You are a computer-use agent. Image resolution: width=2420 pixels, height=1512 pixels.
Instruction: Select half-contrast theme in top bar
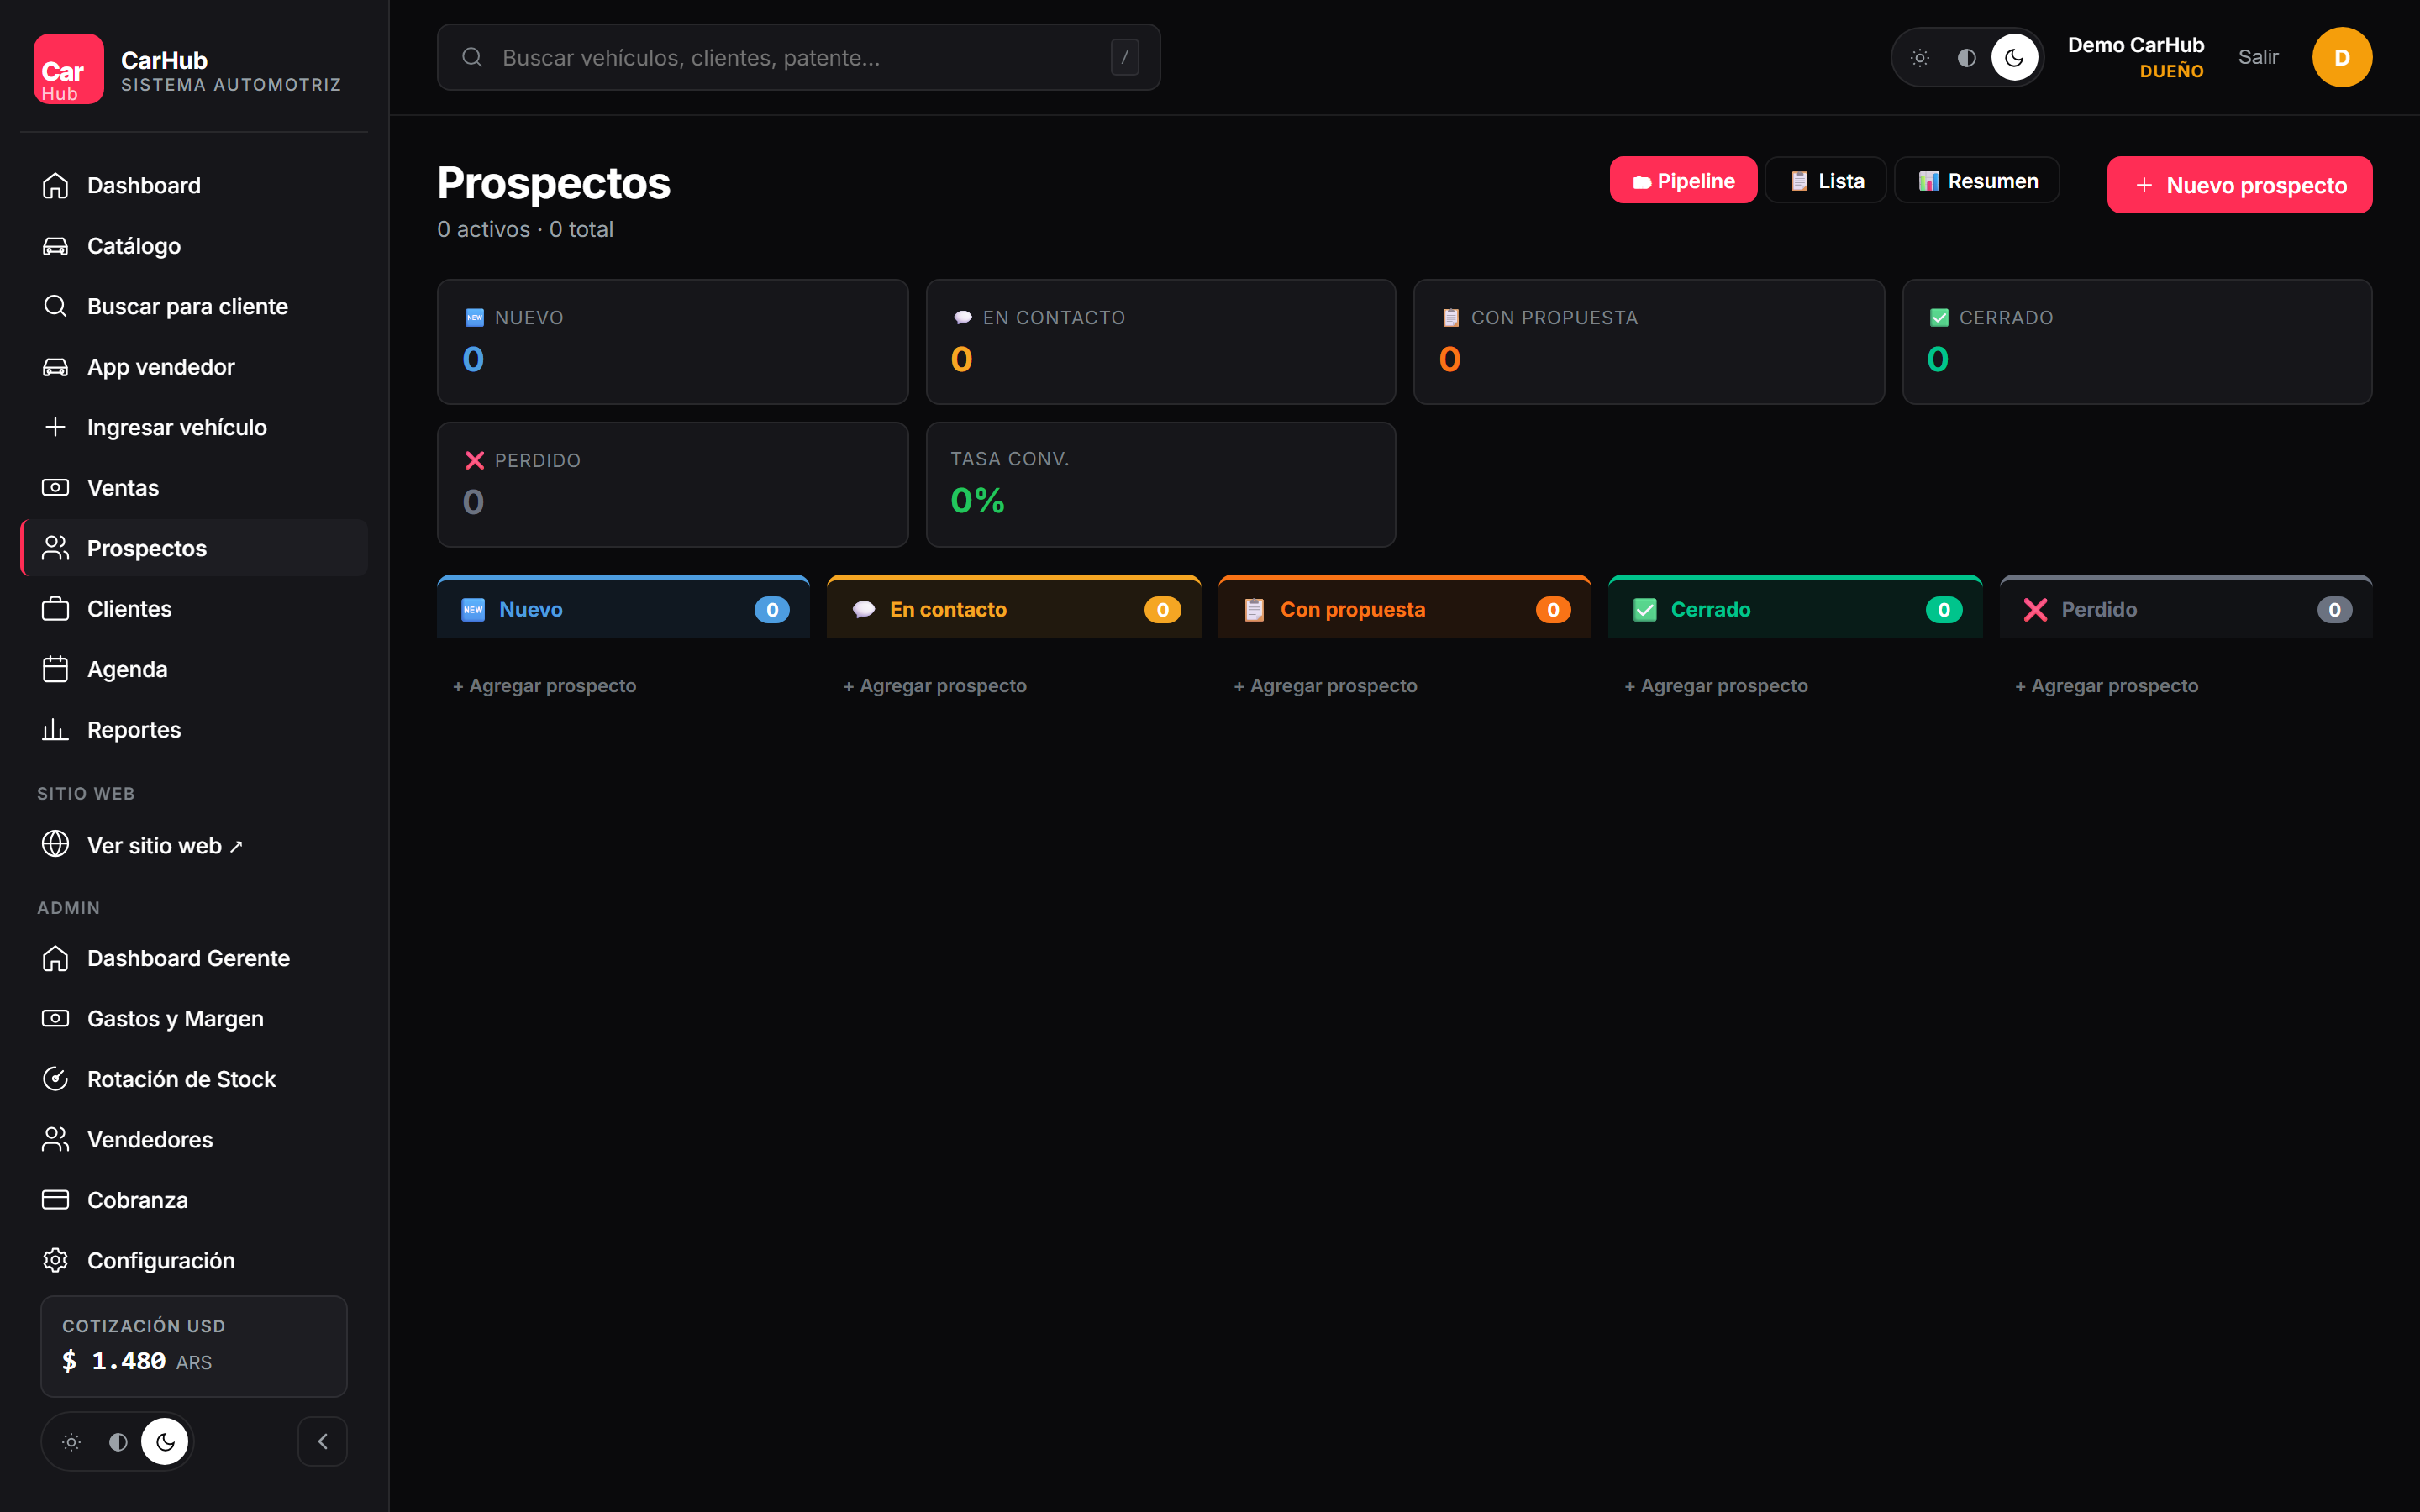click(x=1967, y=57)
